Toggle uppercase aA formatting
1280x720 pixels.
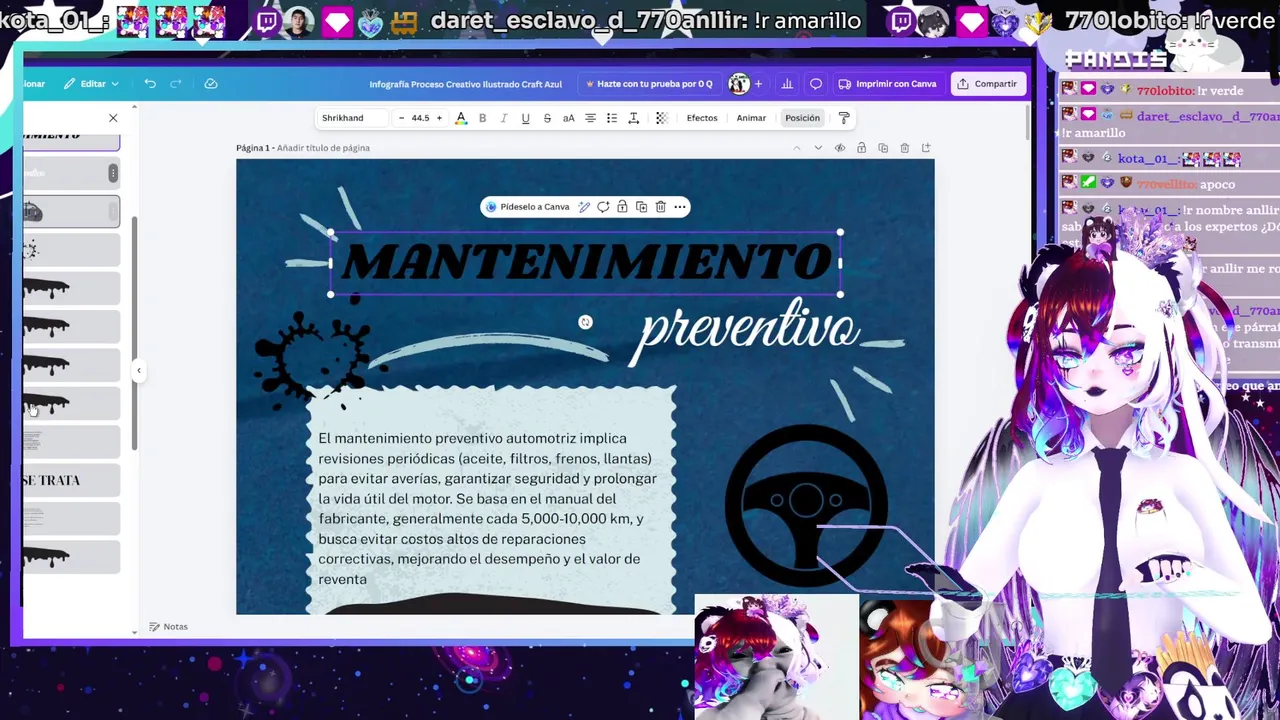[568, 118]
